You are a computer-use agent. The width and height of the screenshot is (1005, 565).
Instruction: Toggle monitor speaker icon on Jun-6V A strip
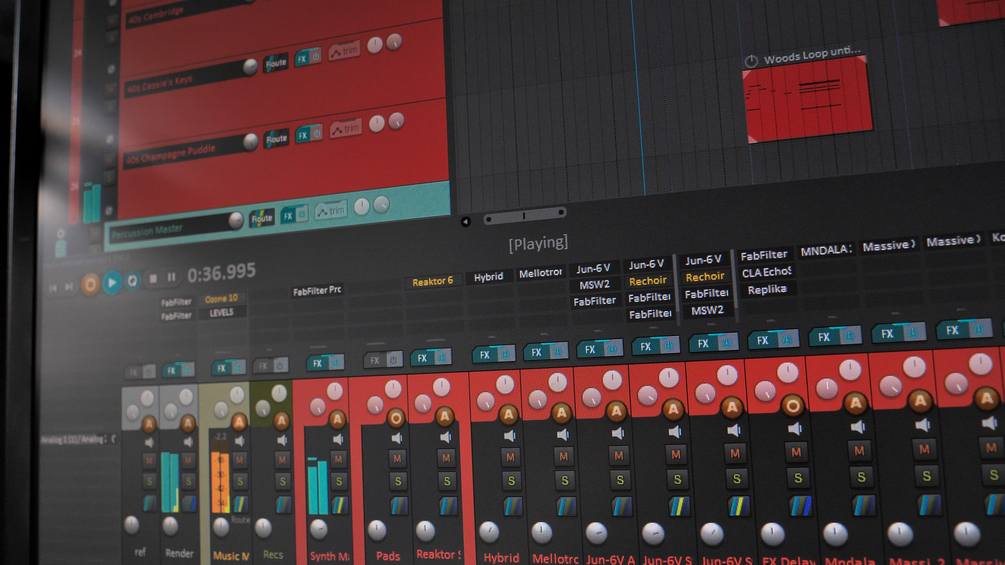pyautogui.click(x=618, y=434)
